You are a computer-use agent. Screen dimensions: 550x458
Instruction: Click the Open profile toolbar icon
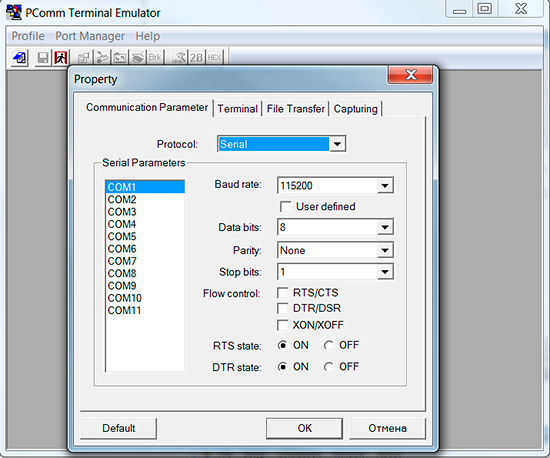(x=20, y=58)
